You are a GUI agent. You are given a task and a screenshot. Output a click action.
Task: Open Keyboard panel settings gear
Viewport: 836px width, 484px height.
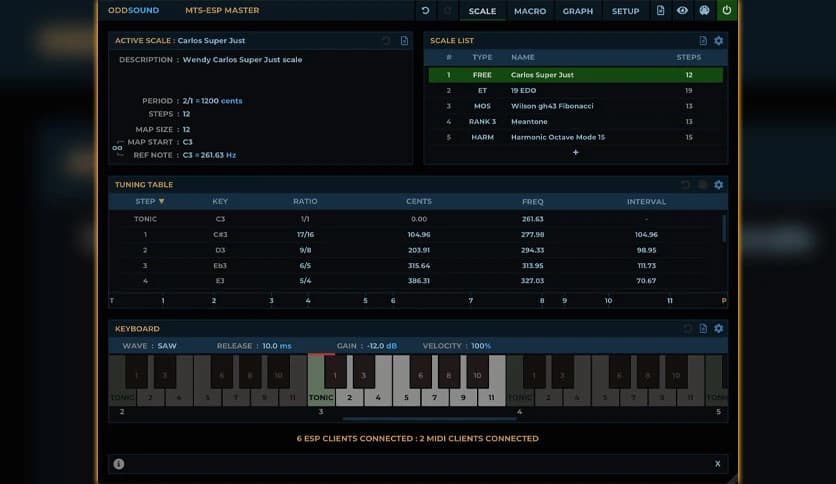click(x=719, y=328)
